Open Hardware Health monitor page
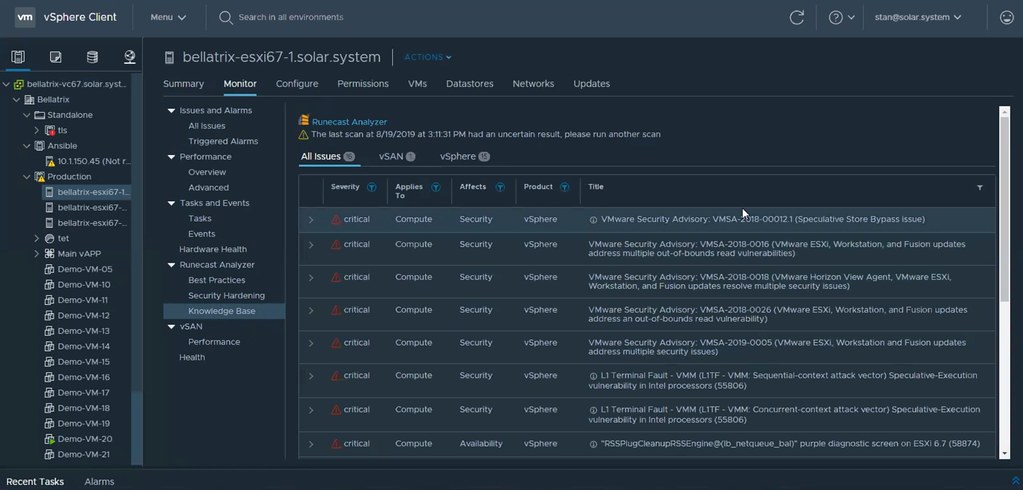Screen dimensions: 1023x490 click(213, 249)
